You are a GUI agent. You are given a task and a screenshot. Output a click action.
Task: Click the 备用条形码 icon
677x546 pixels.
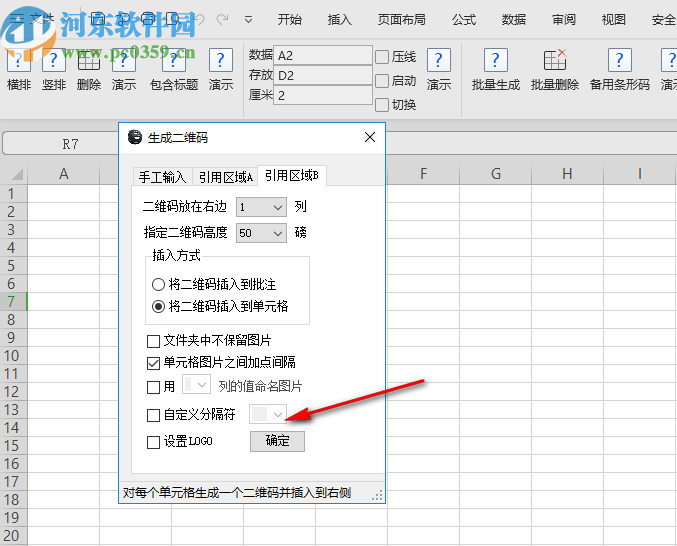click(x=620, y=60)
